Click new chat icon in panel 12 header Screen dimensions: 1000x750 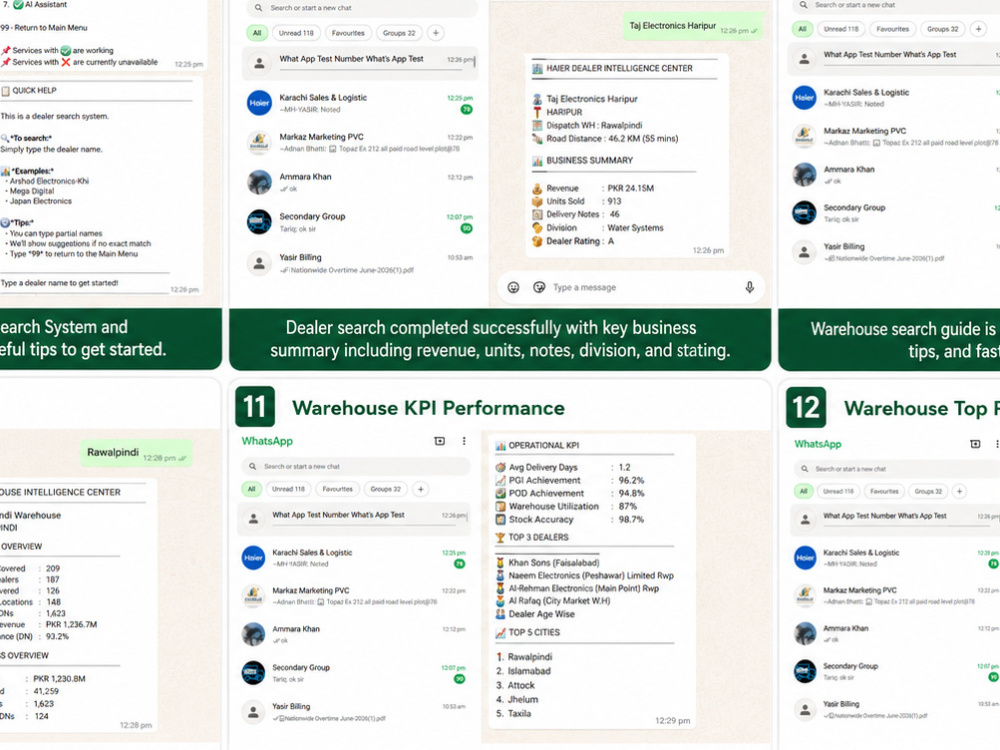(975, 444)
